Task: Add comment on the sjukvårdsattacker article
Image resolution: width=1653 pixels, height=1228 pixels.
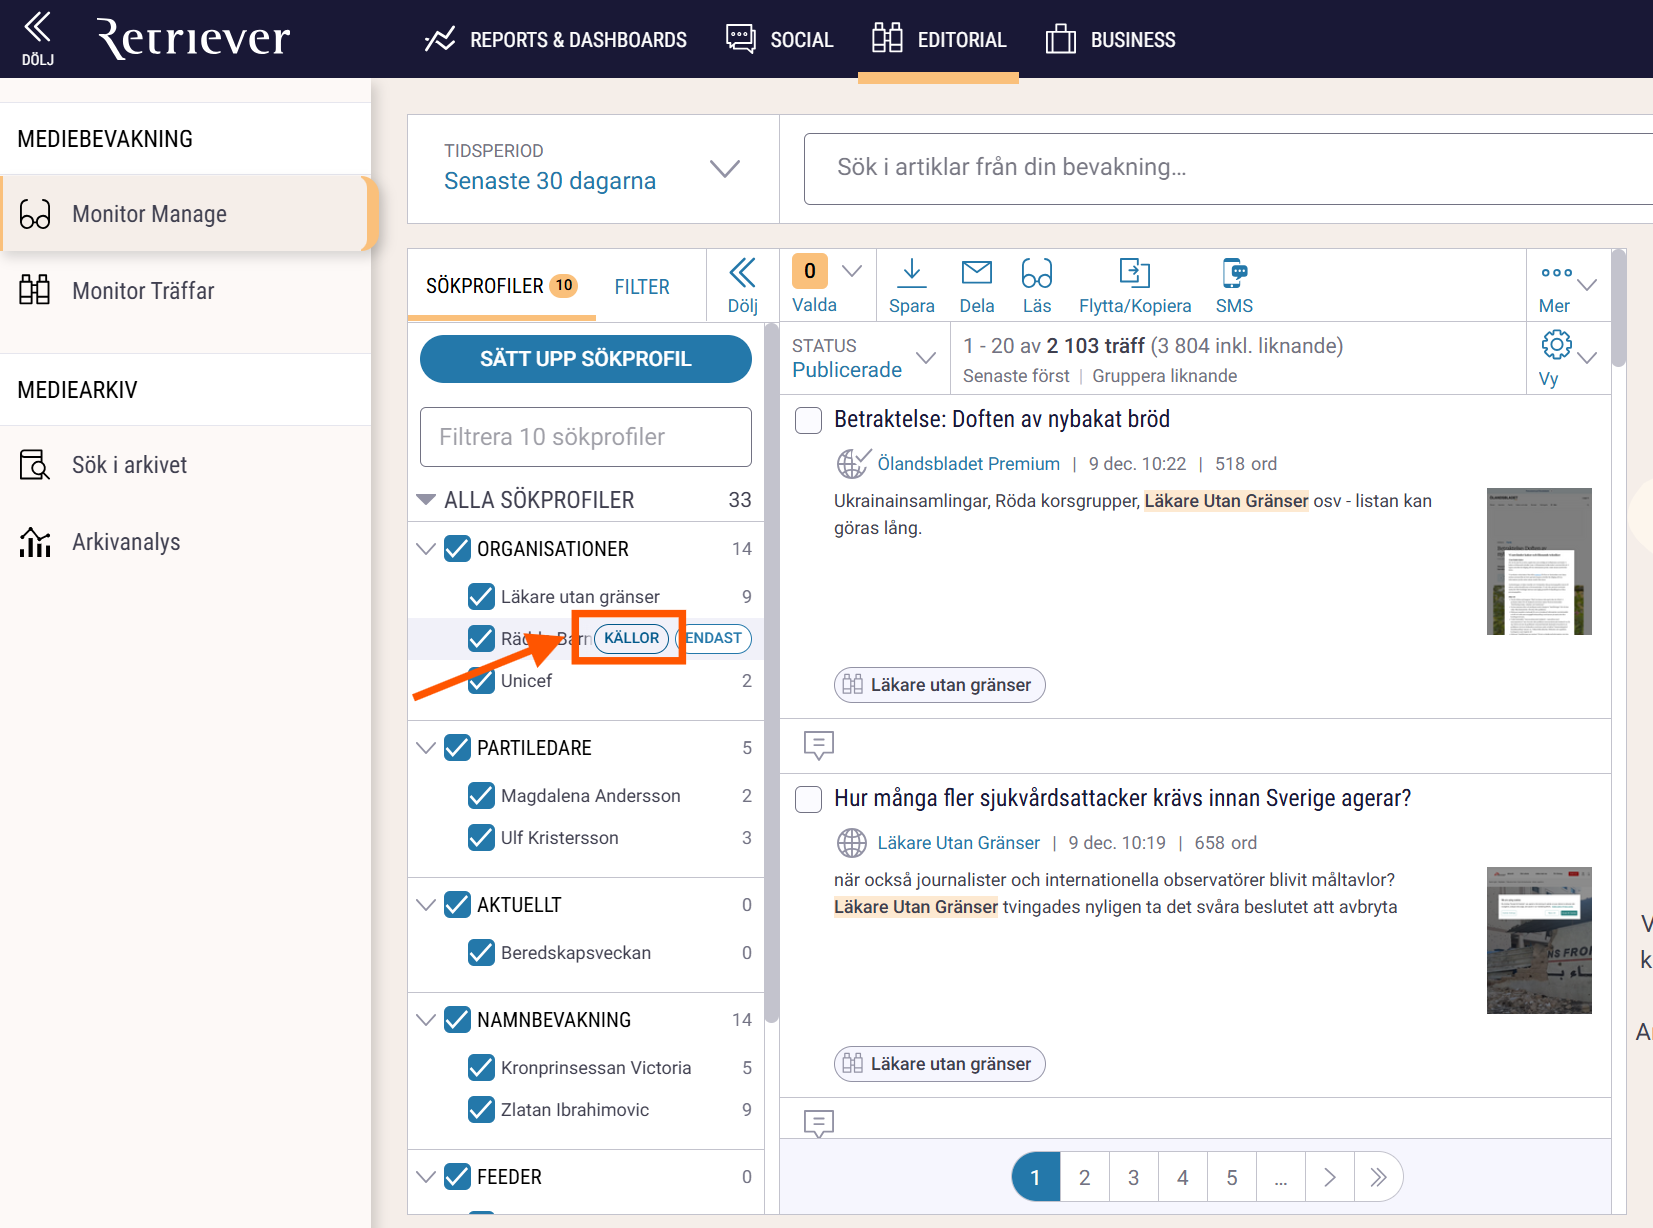Action: click(819, 1124)
